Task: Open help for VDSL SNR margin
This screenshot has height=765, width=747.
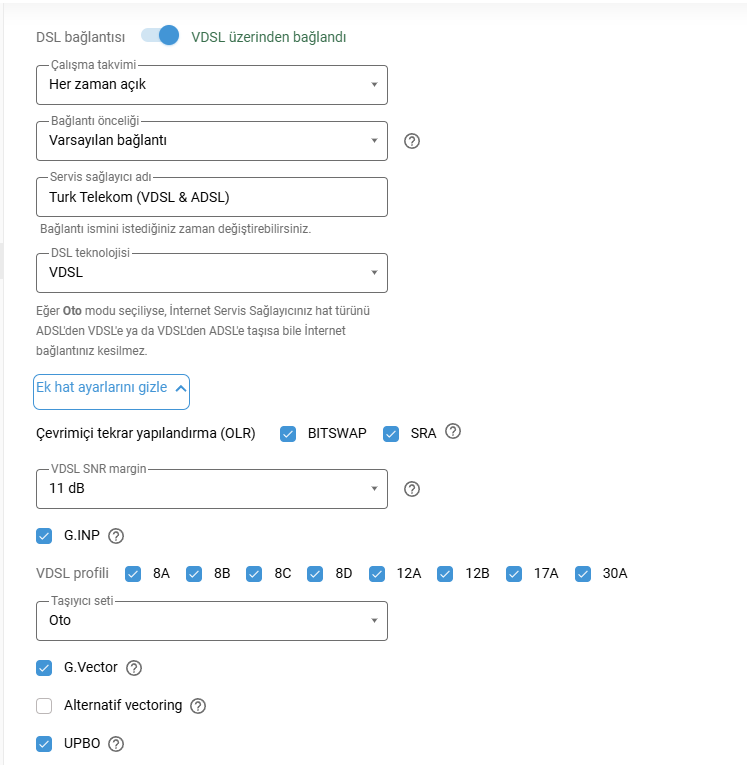Action: [x=412, y=489]
